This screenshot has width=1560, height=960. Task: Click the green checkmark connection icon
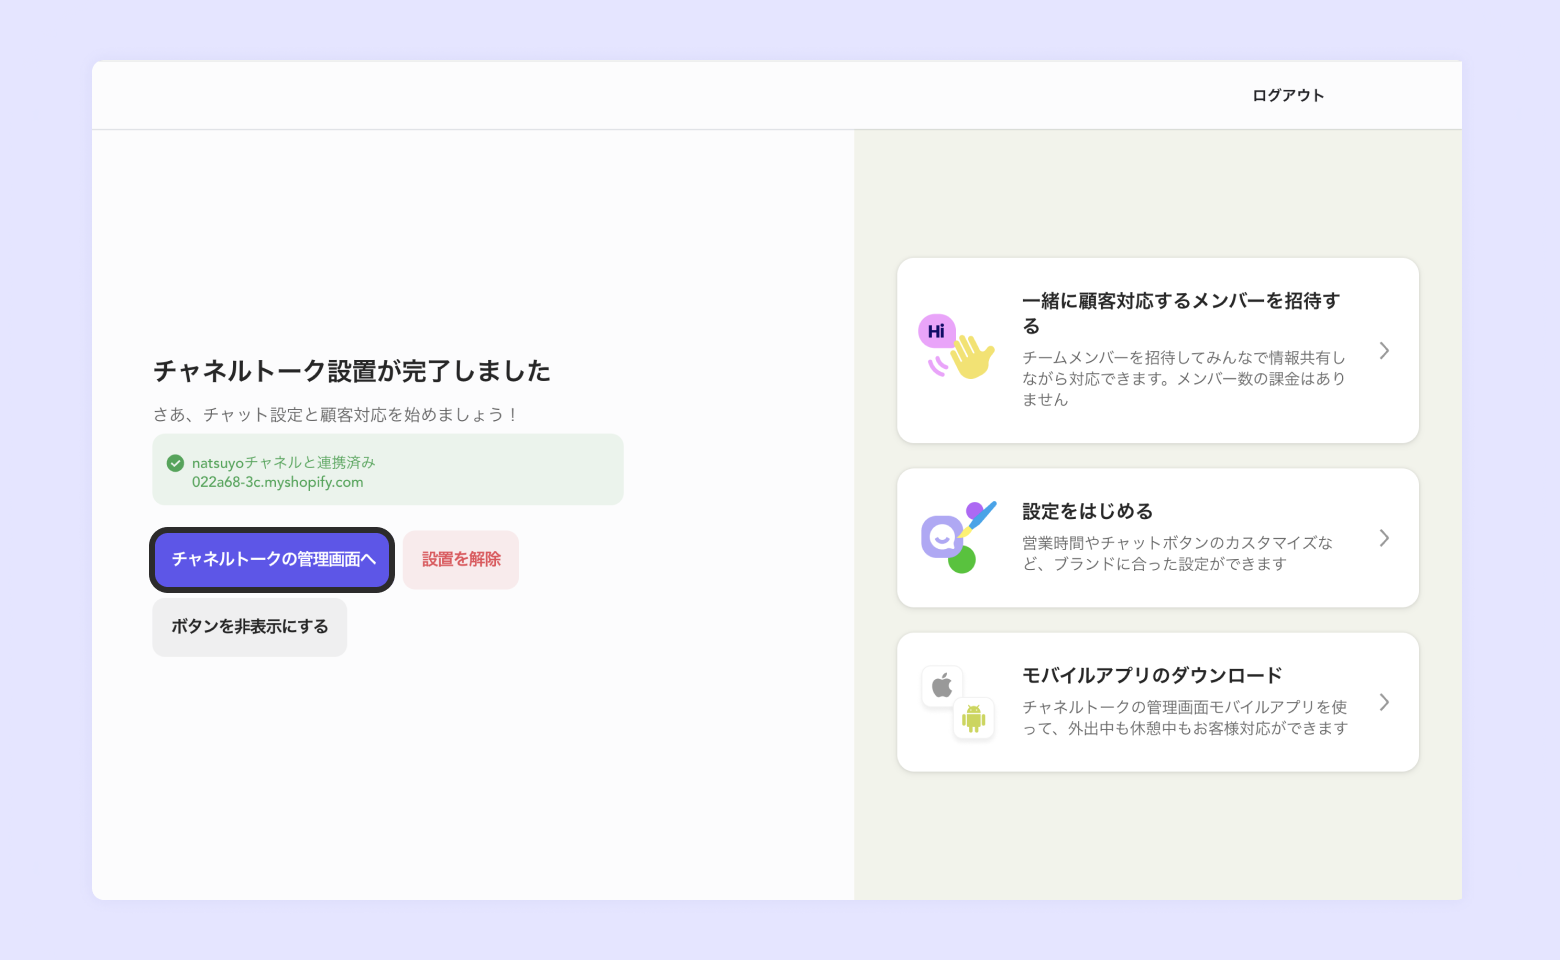point(175,463)
